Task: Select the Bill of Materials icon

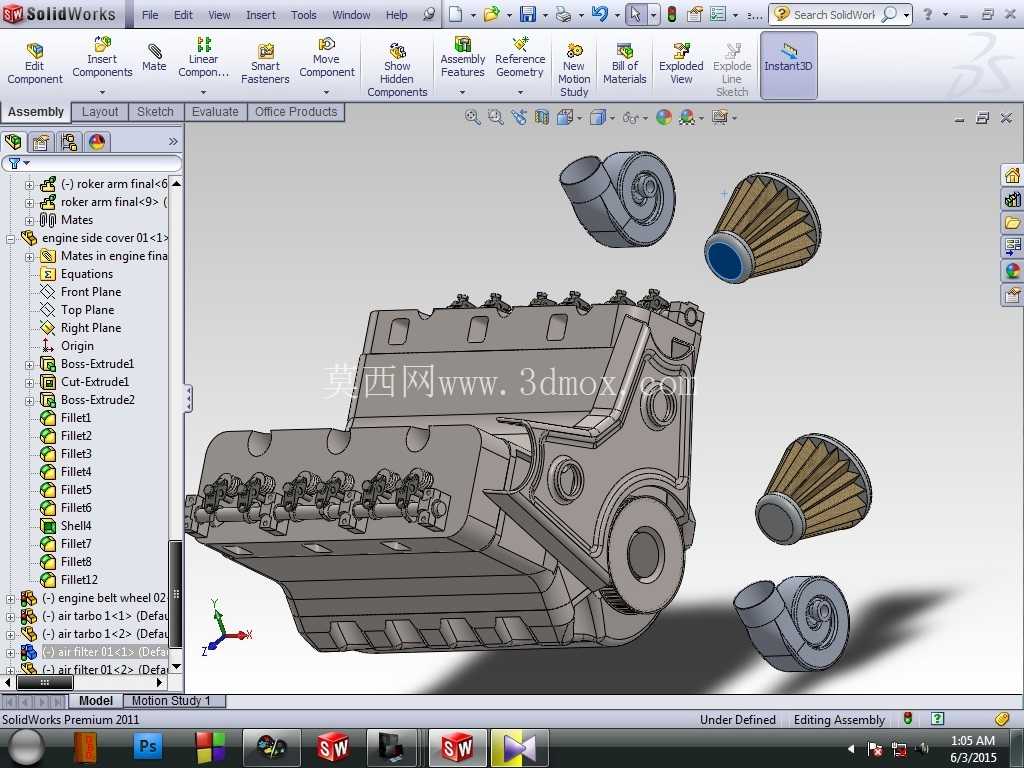Action: (x=624, y=64)
